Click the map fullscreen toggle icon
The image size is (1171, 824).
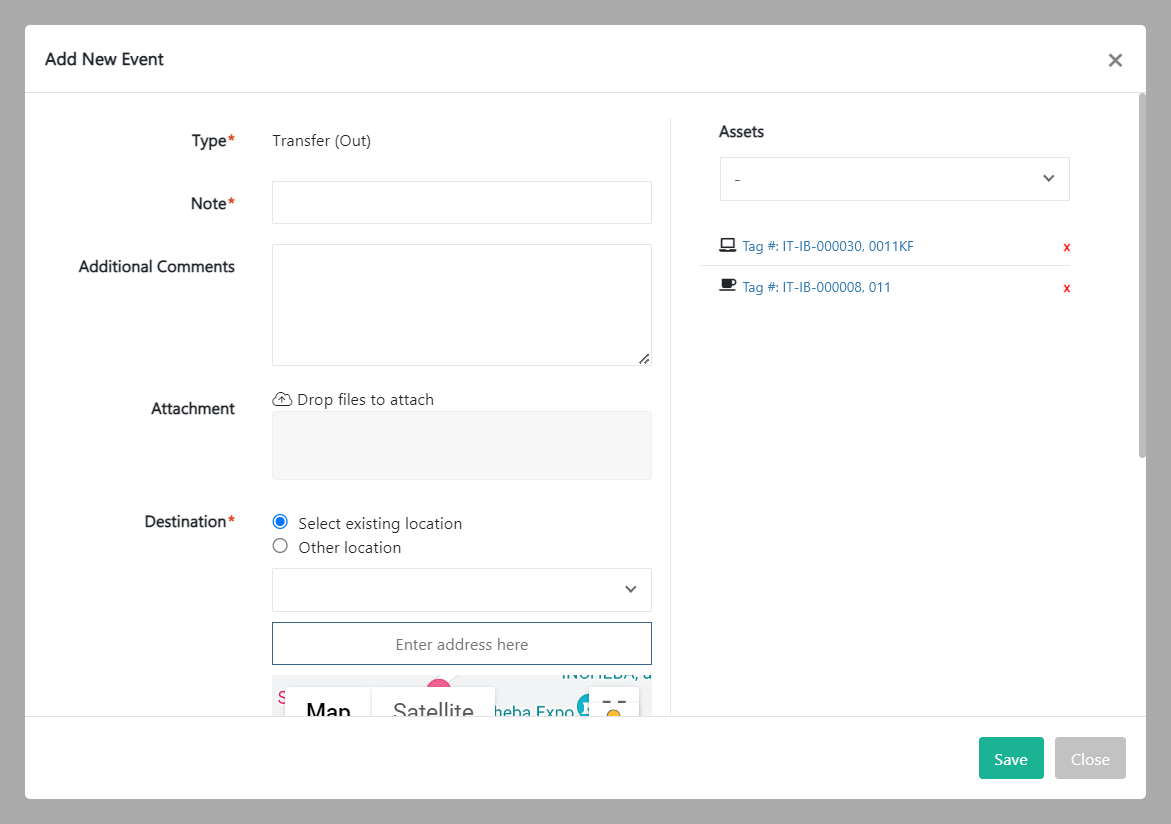tap(614, 703)
